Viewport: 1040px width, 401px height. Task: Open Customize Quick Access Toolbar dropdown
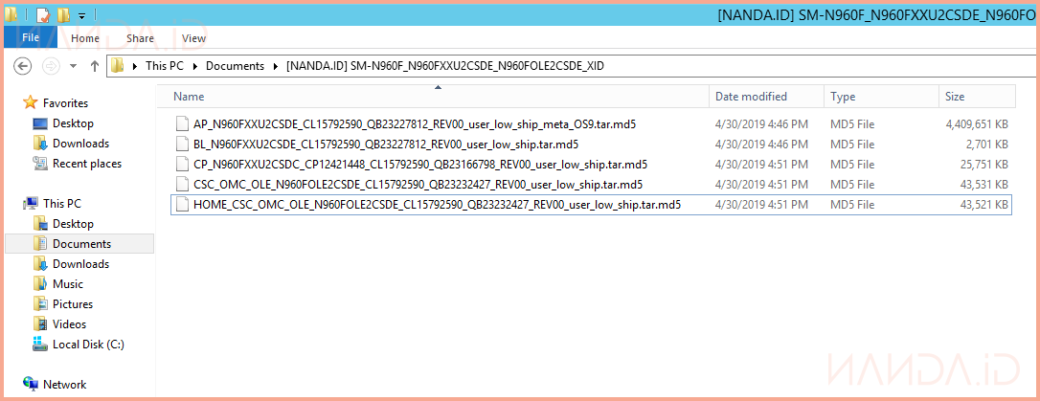(80, 16)
